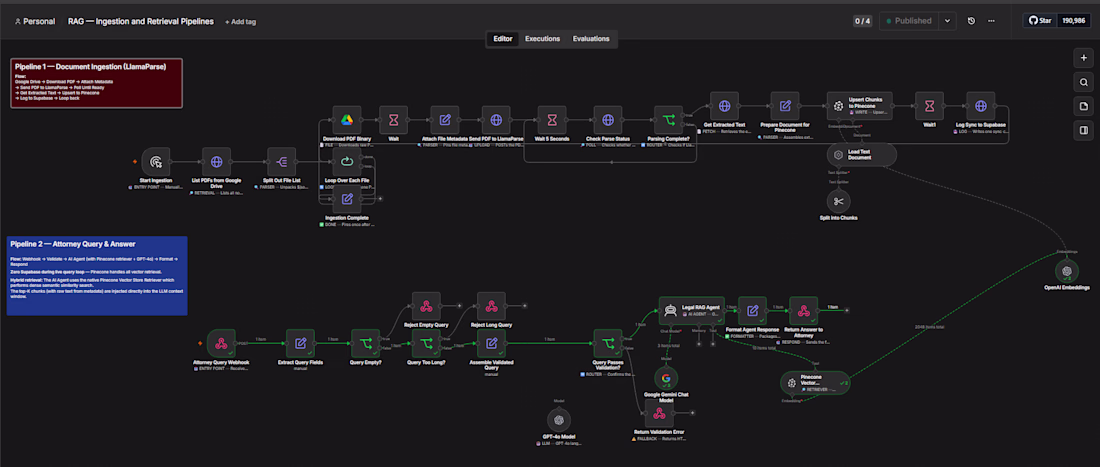
Task: Select the Pipeline 2 Attorney Query sticky note
Action: (97, 276)
